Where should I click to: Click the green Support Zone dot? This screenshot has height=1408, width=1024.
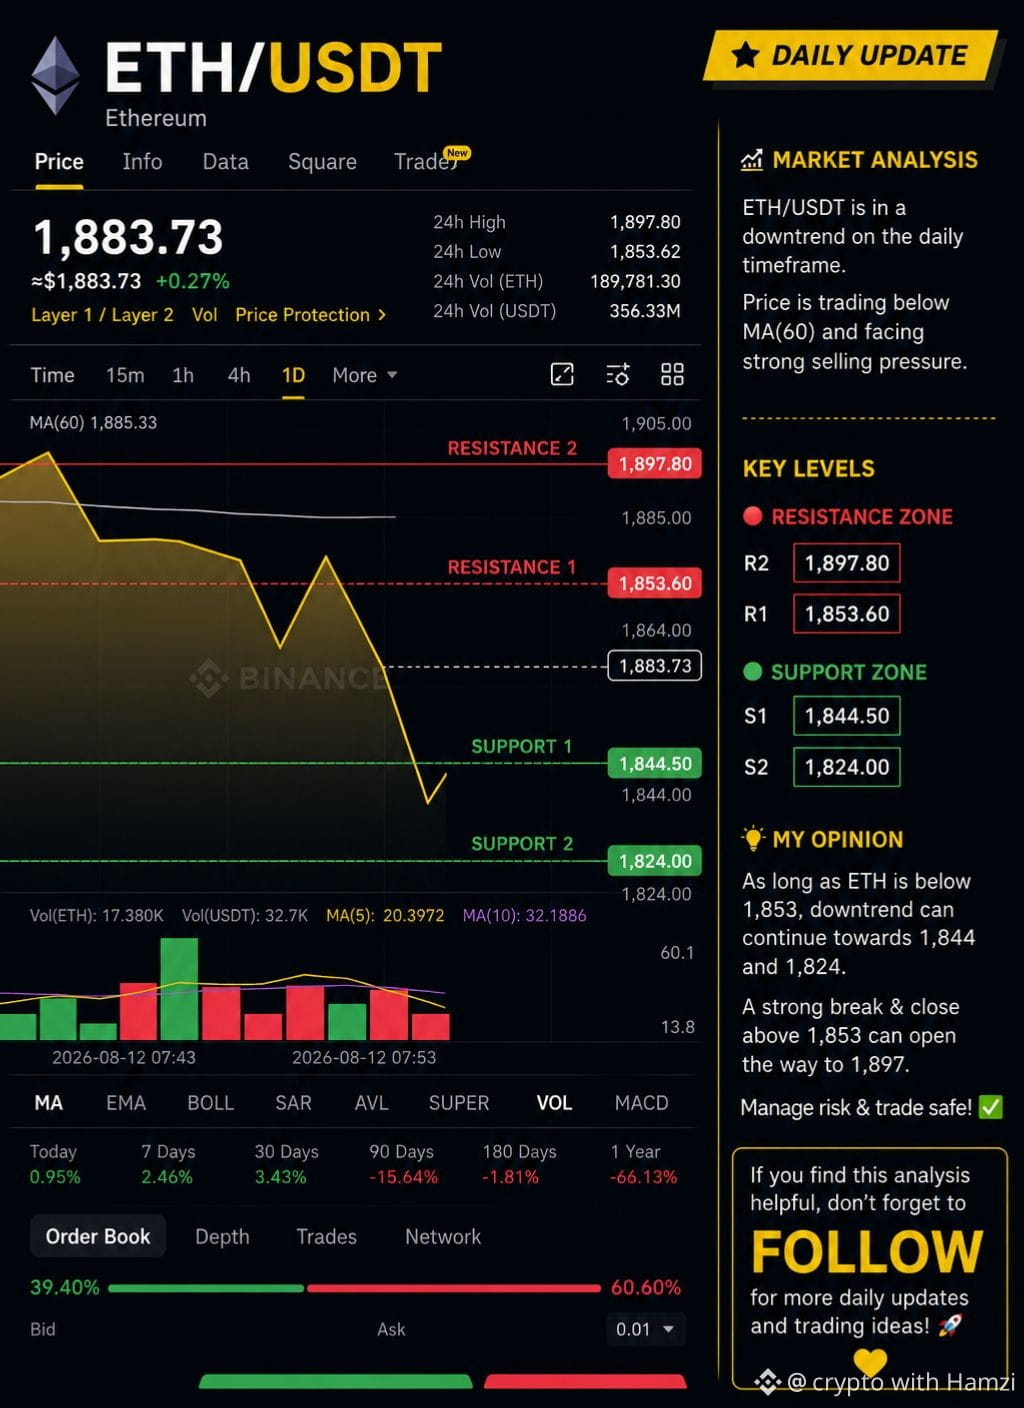coord(753,672)
